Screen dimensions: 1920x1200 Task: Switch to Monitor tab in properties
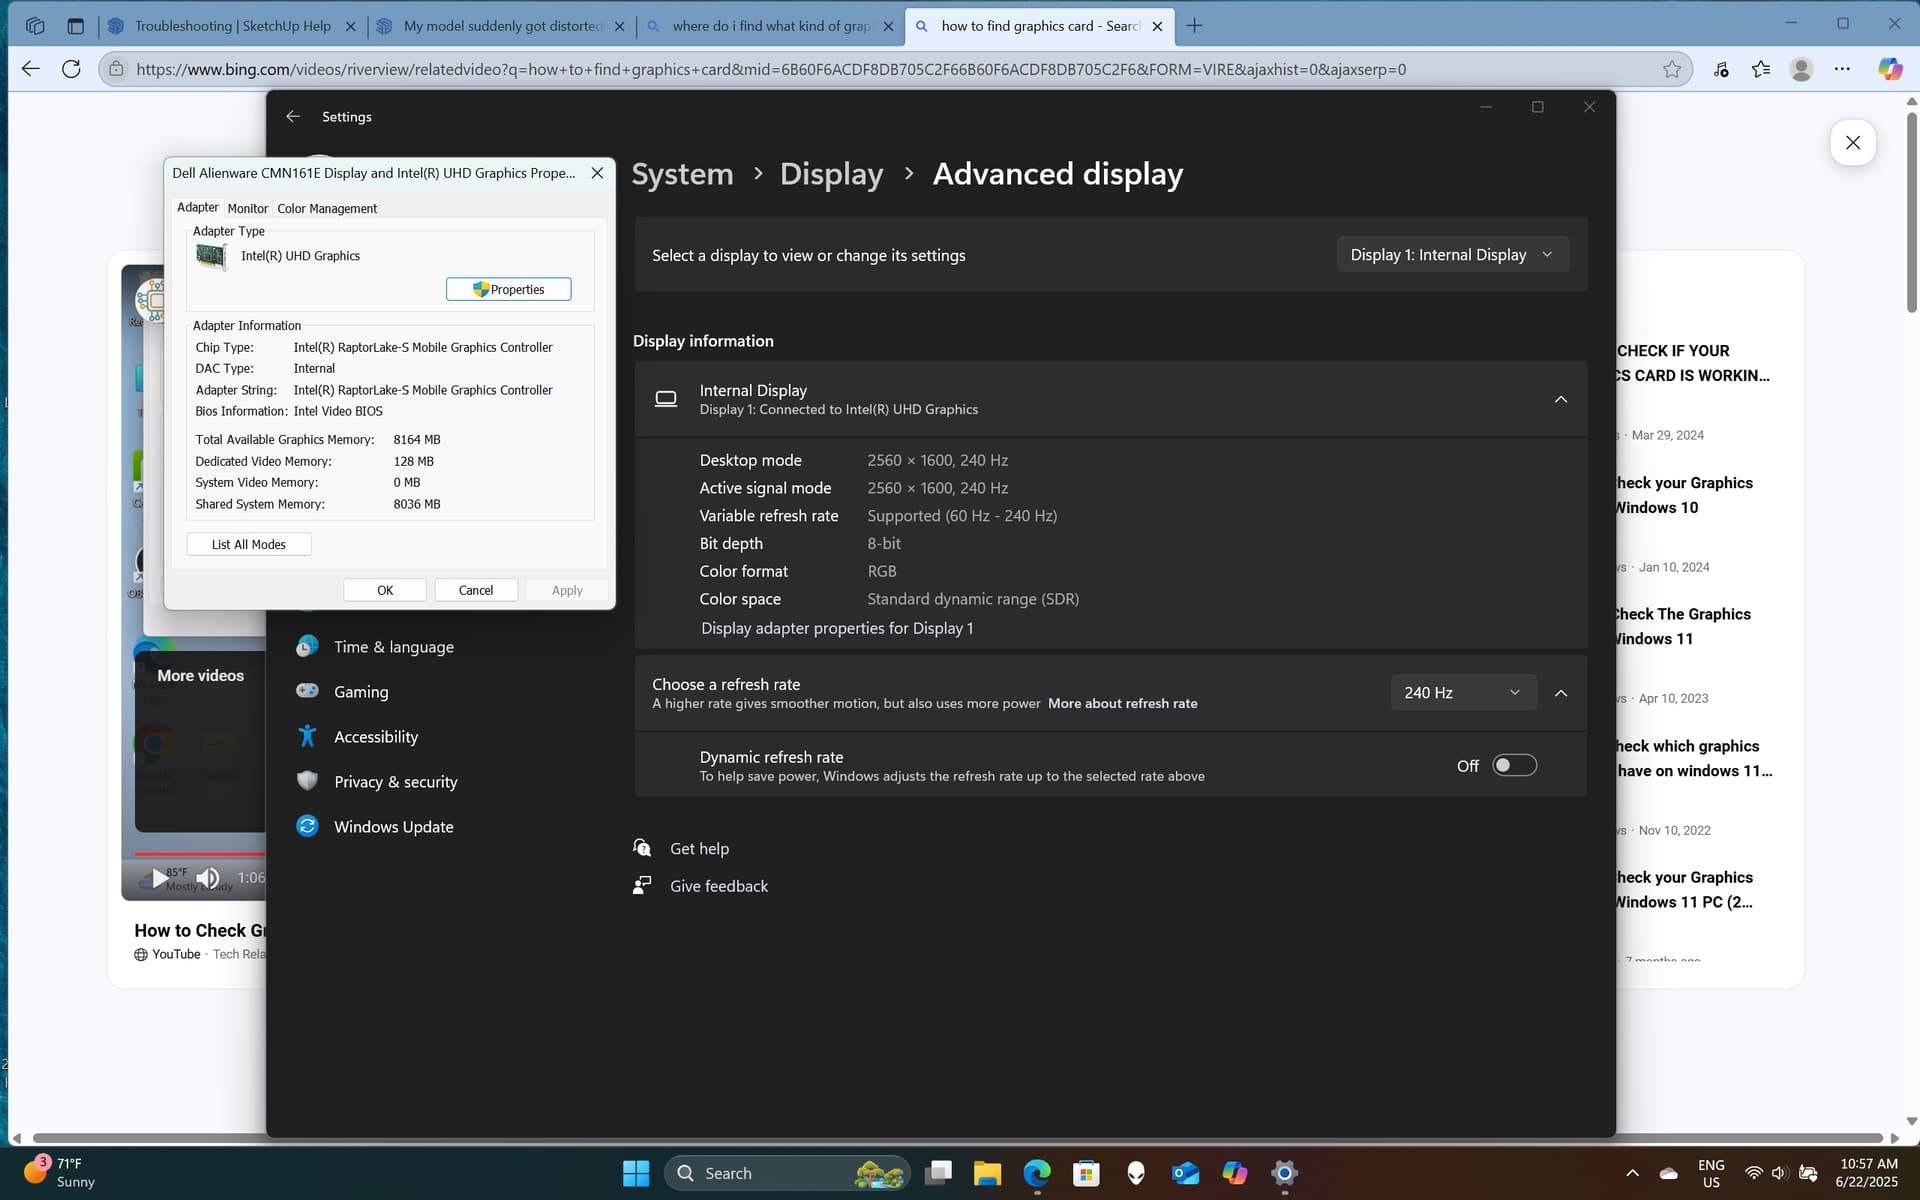[x=247, y=208]
